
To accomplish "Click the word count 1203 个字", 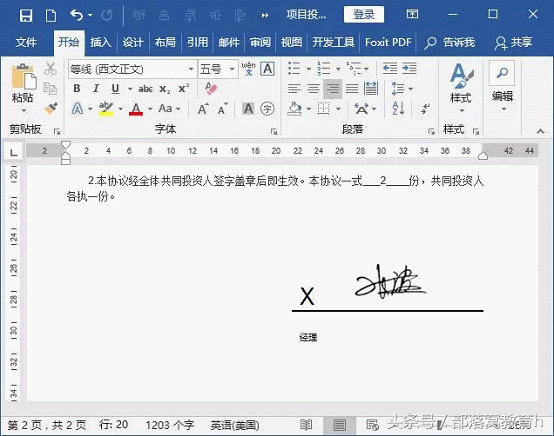I will [170, 425].
